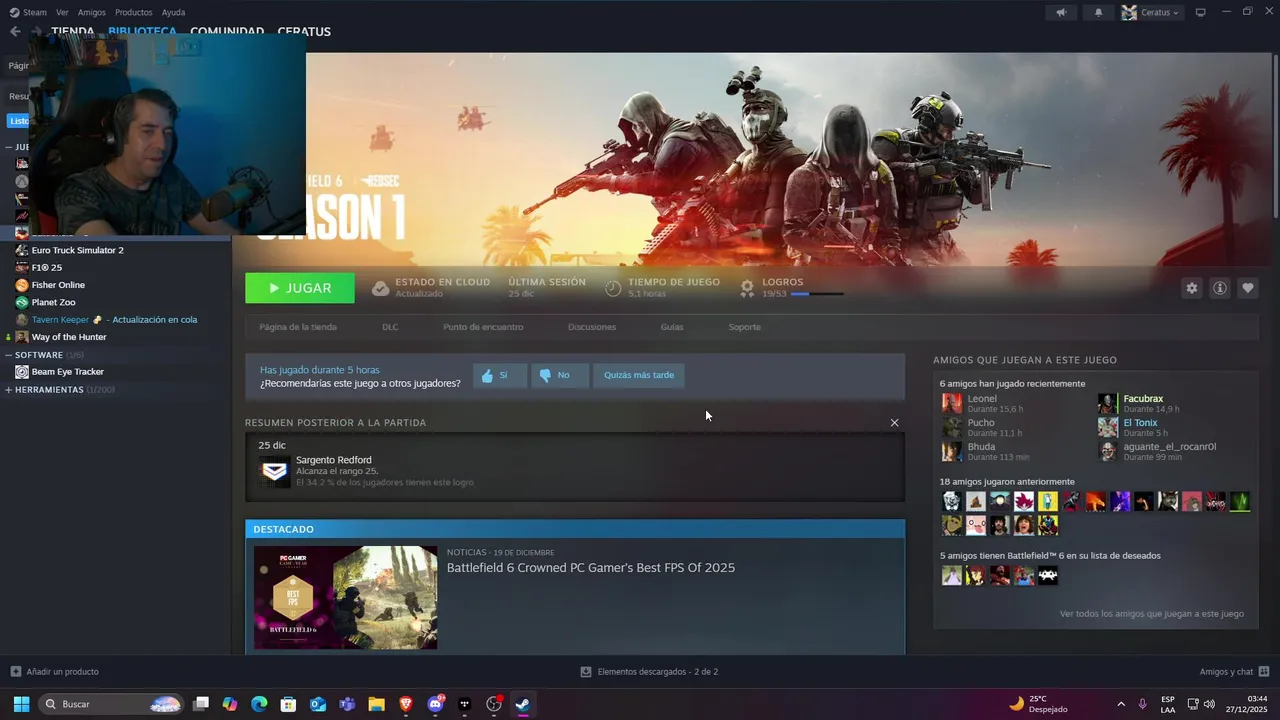Image resolution: width=1280 pixels, height=720 pixels.
Task: Click the LOGROS 19/53 progress bar
Action: point(817,294)
